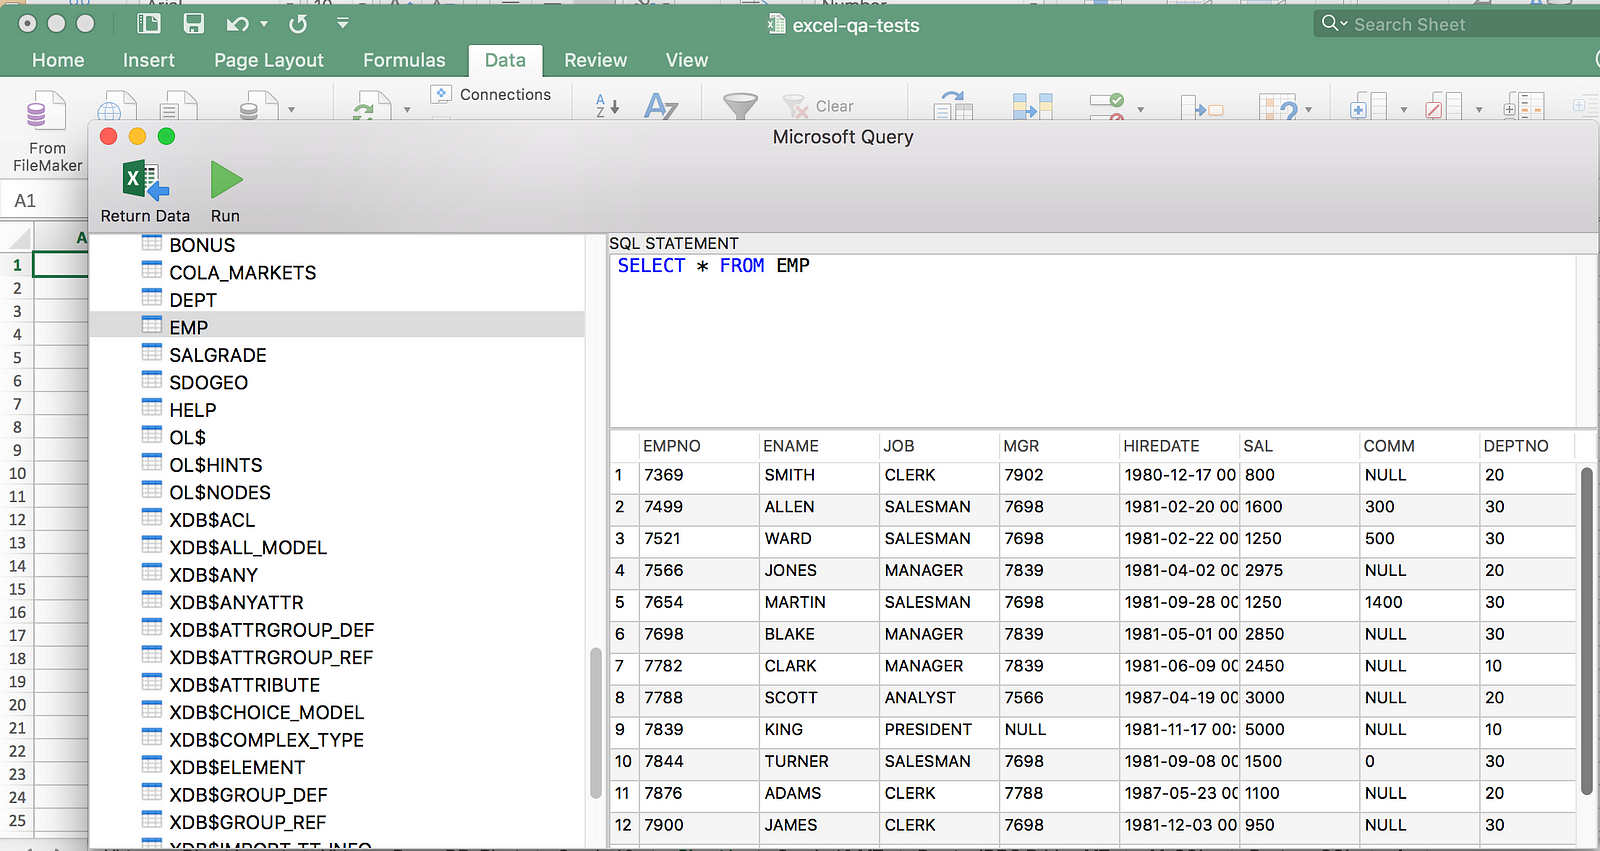Click the Subtotal icon
The image size is (1600, 851).
click(1524, 106)
